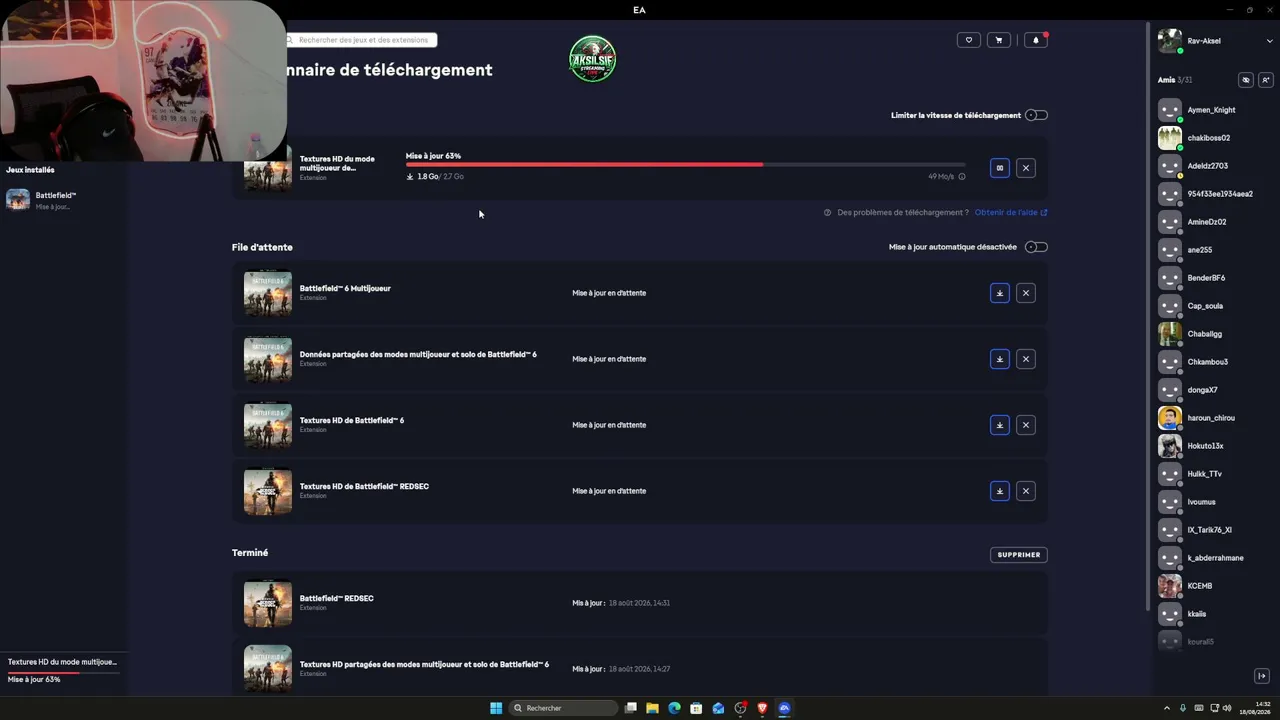Open friend Hulkk_TTv
This screenshot has width=1280, height=720.
pyautogui.click(x=1204, y=474)
